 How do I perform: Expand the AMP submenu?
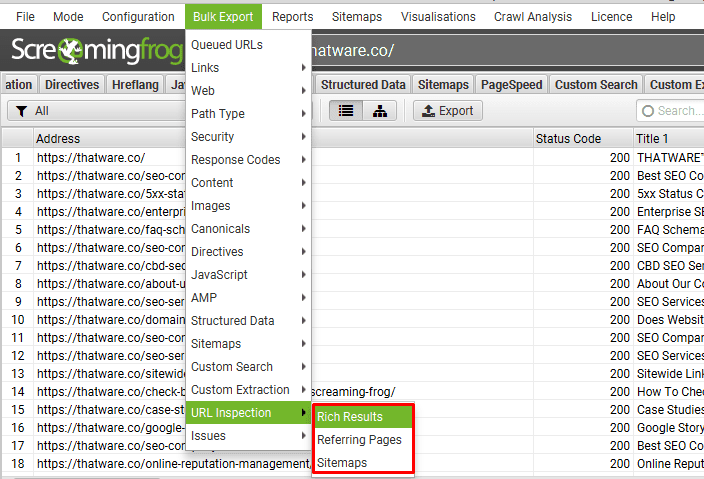click(x=248, y=298)
